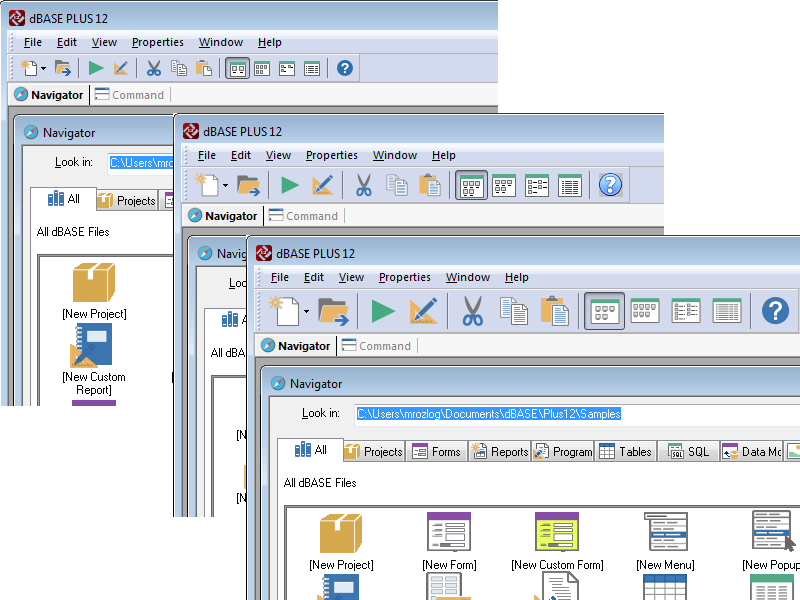Open the Properties menu in the front window

coord(405,278)
